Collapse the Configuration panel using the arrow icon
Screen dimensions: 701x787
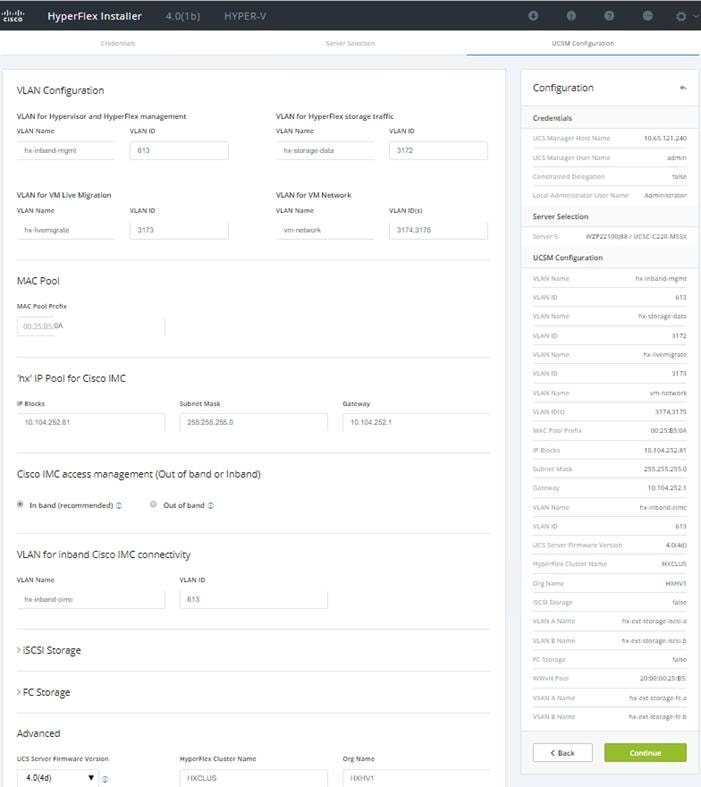click(682, 88)
